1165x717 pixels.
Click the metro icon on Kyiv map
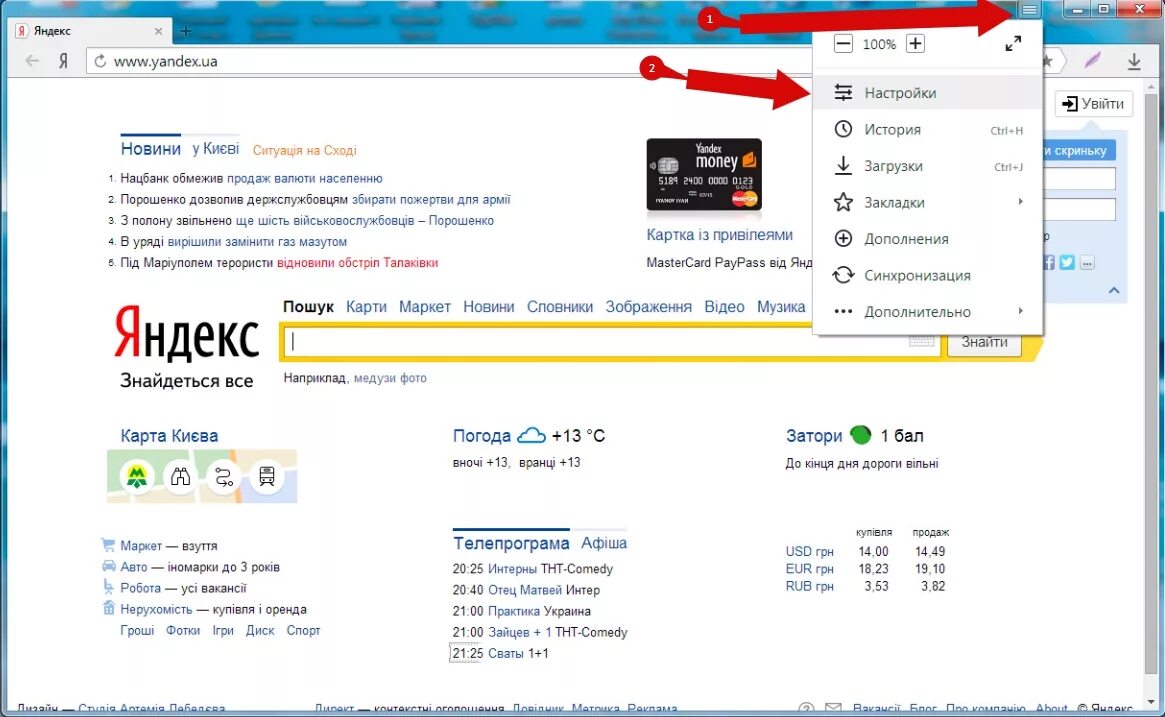137,476
